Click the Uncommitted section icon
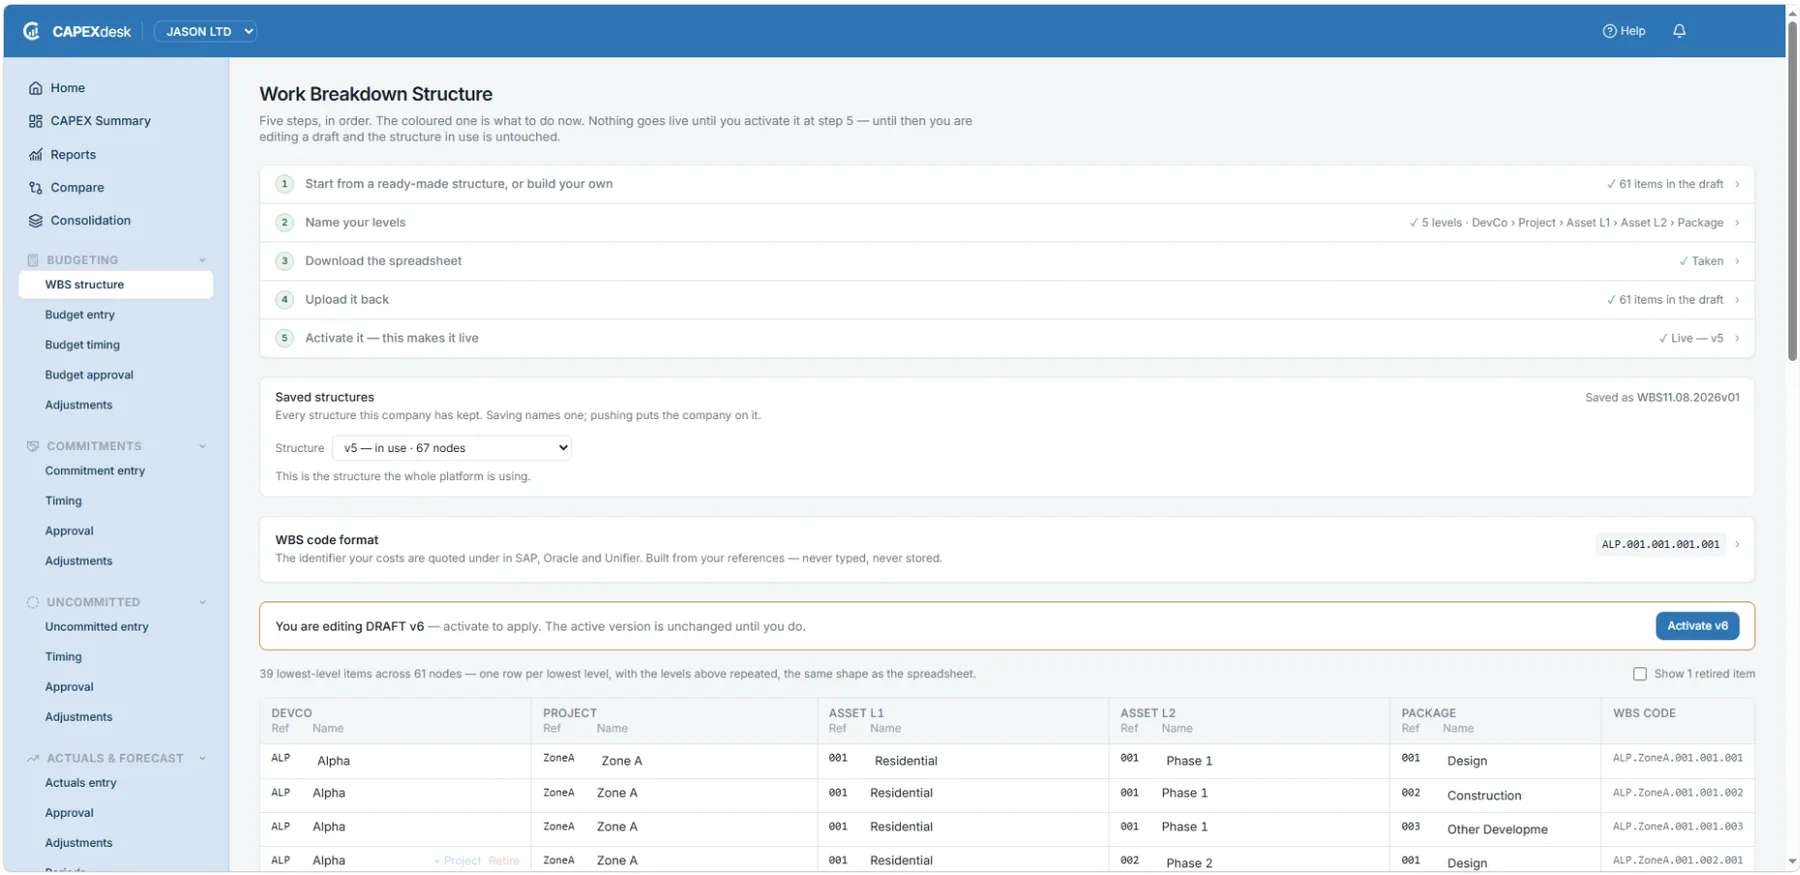 click(33, 602)
